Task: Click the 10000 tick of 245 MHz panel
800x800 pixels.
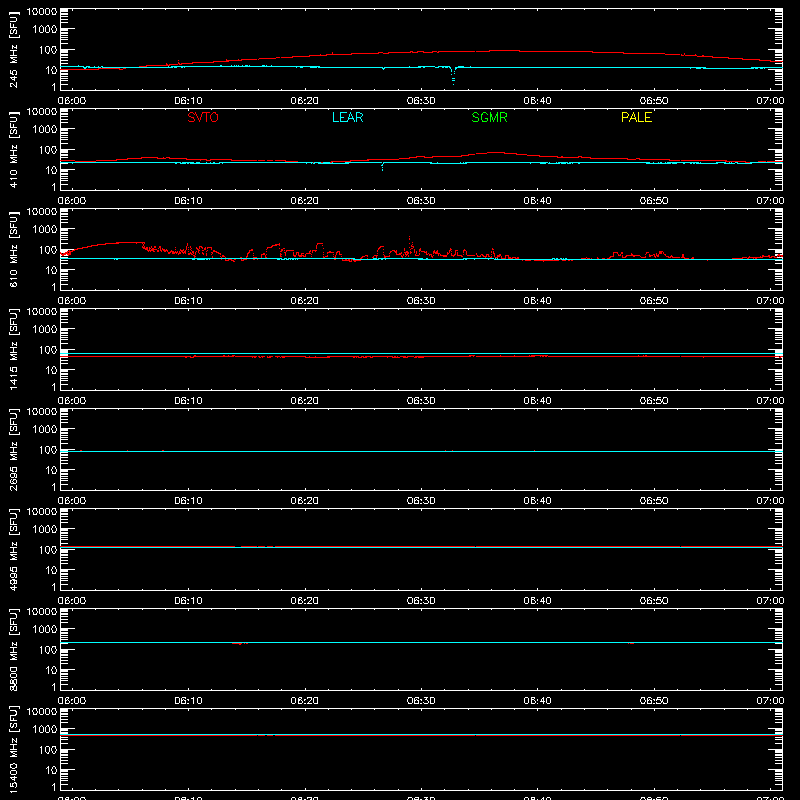Action: click(42, 12)
